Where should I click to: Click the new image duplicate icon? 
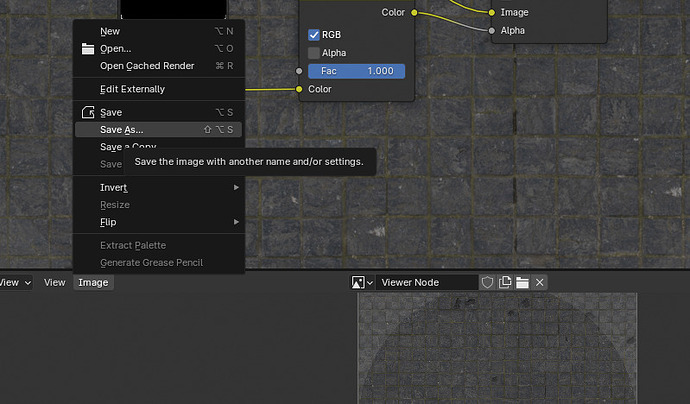[x=505, y=282]
